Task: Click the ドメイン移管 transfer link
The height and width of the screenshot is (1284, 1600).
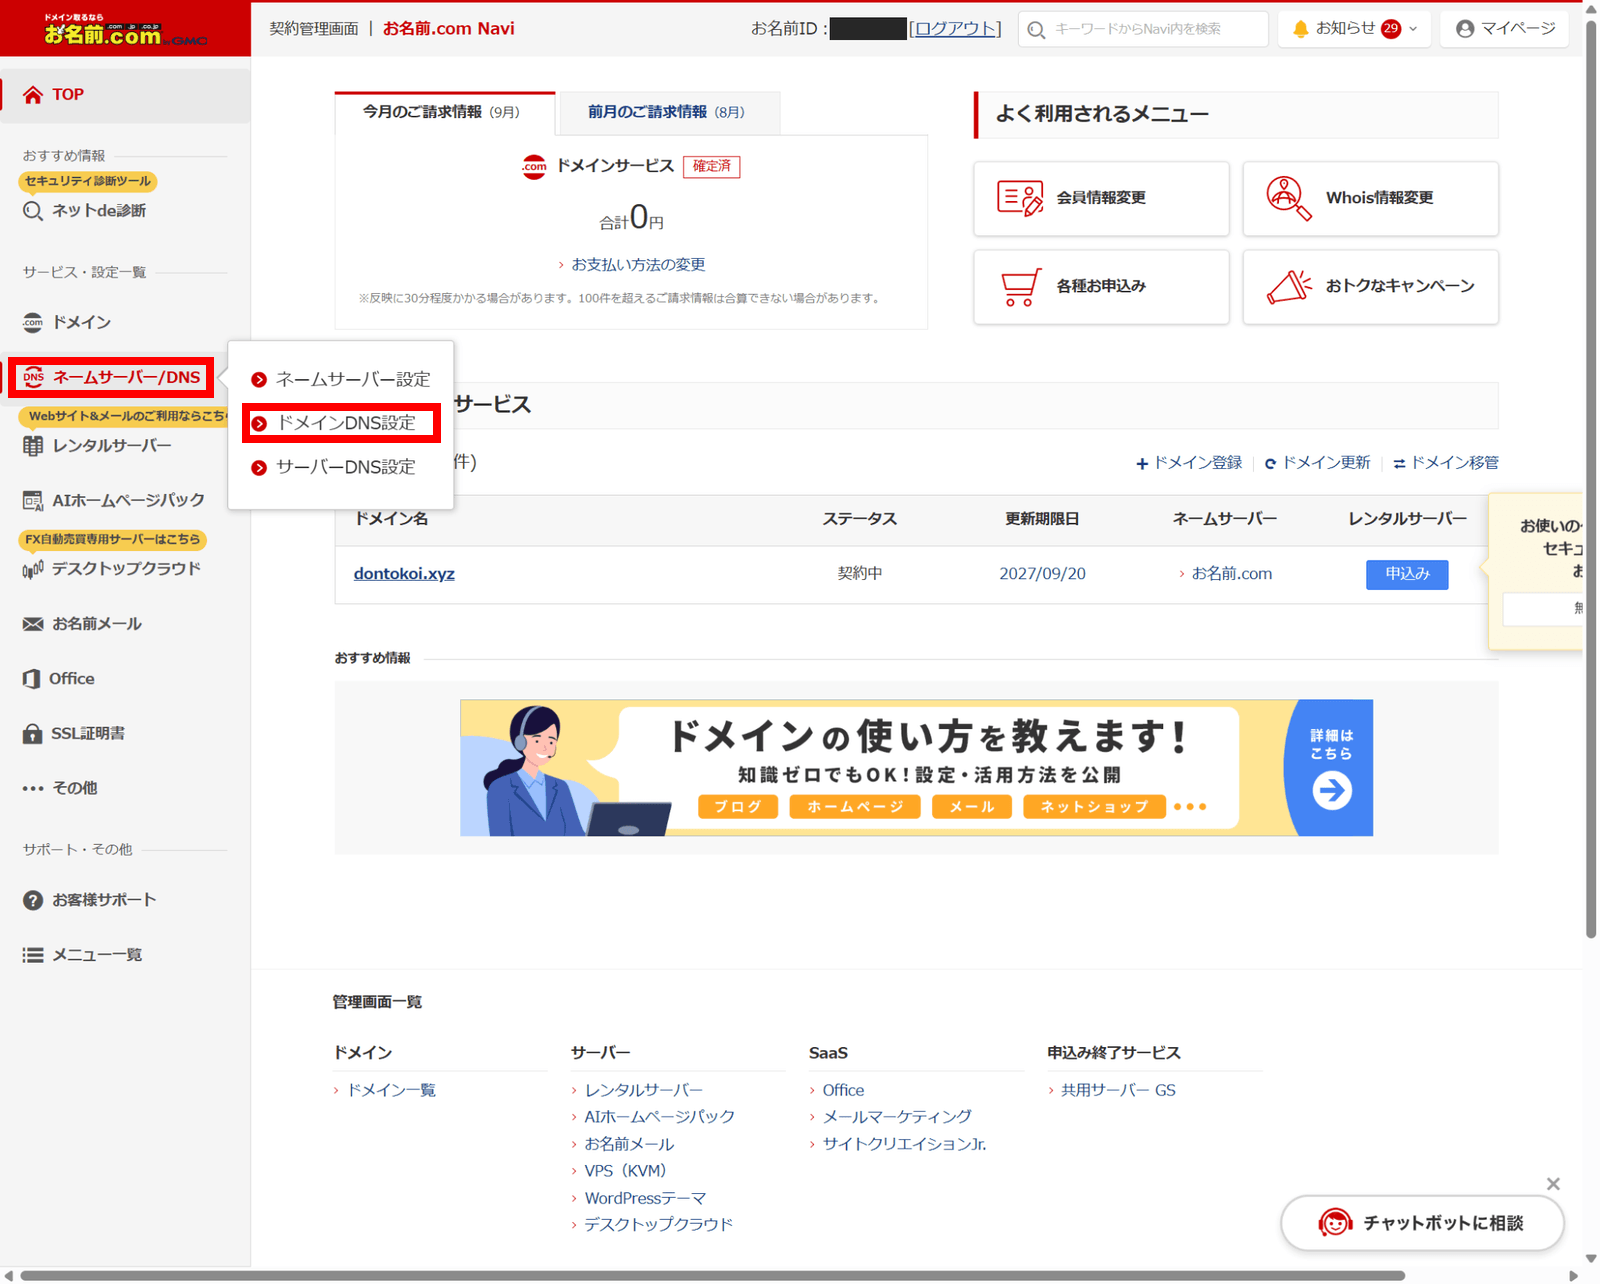Action: tap(1446, 463)
